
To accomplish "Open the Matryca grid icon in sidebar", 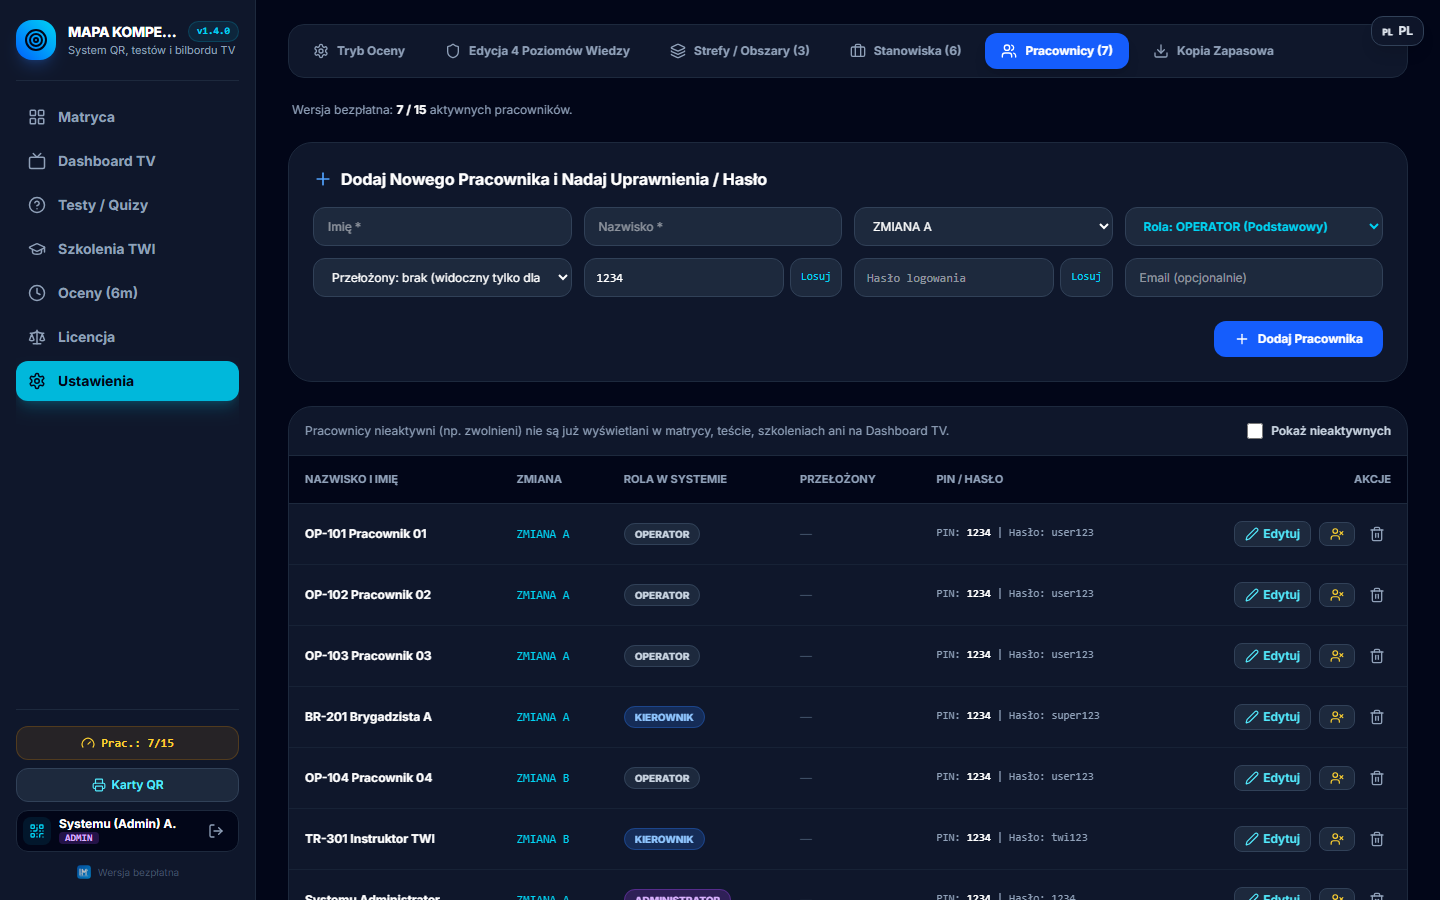I will click(x=37, y=117).
